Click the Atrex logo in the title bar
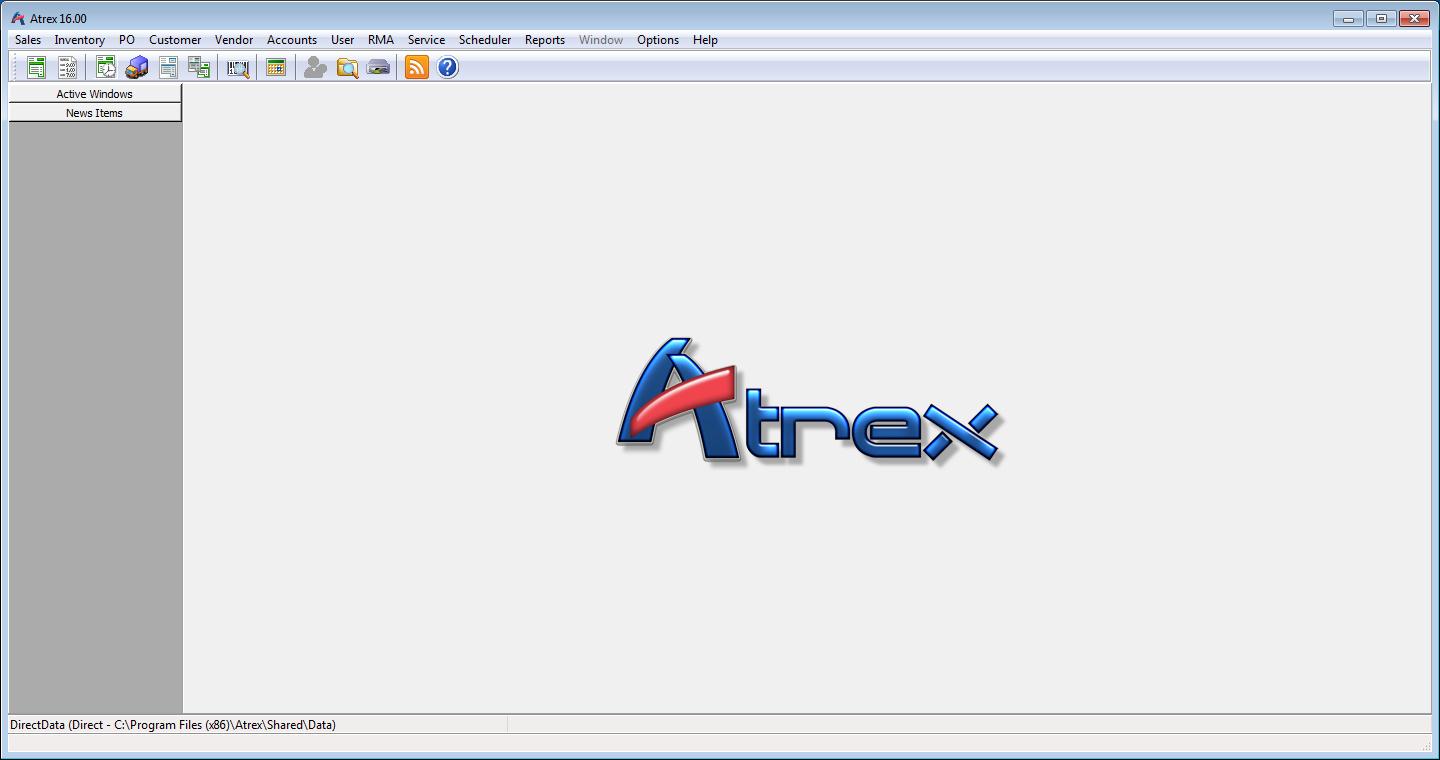The height and width of the screenshot is (760, 1440). (x=17, y=17)
